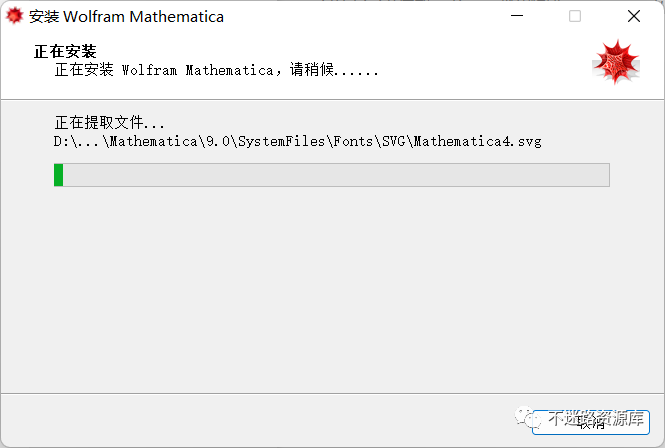
Task: Close the Wolfram Mathematica installer
Action: point(633,17)
